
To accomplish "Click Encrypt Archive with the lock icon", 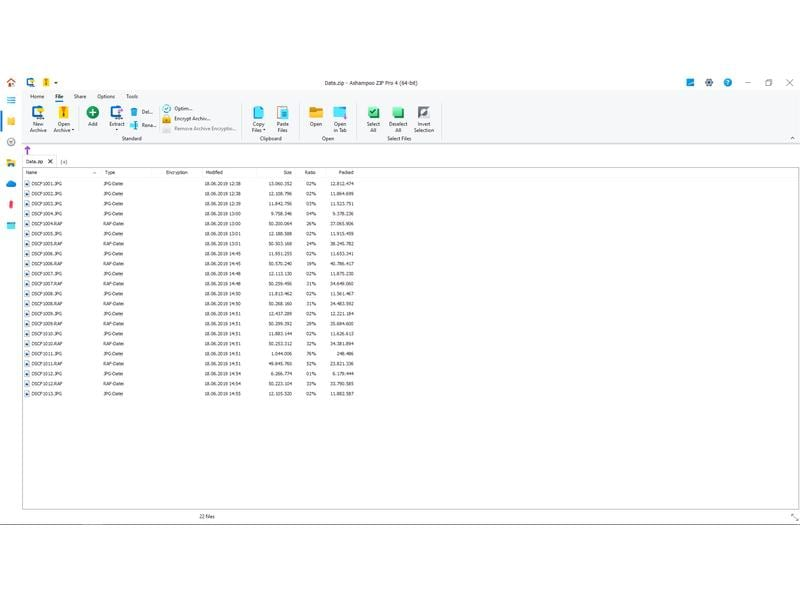I will (x=186, y=118).
